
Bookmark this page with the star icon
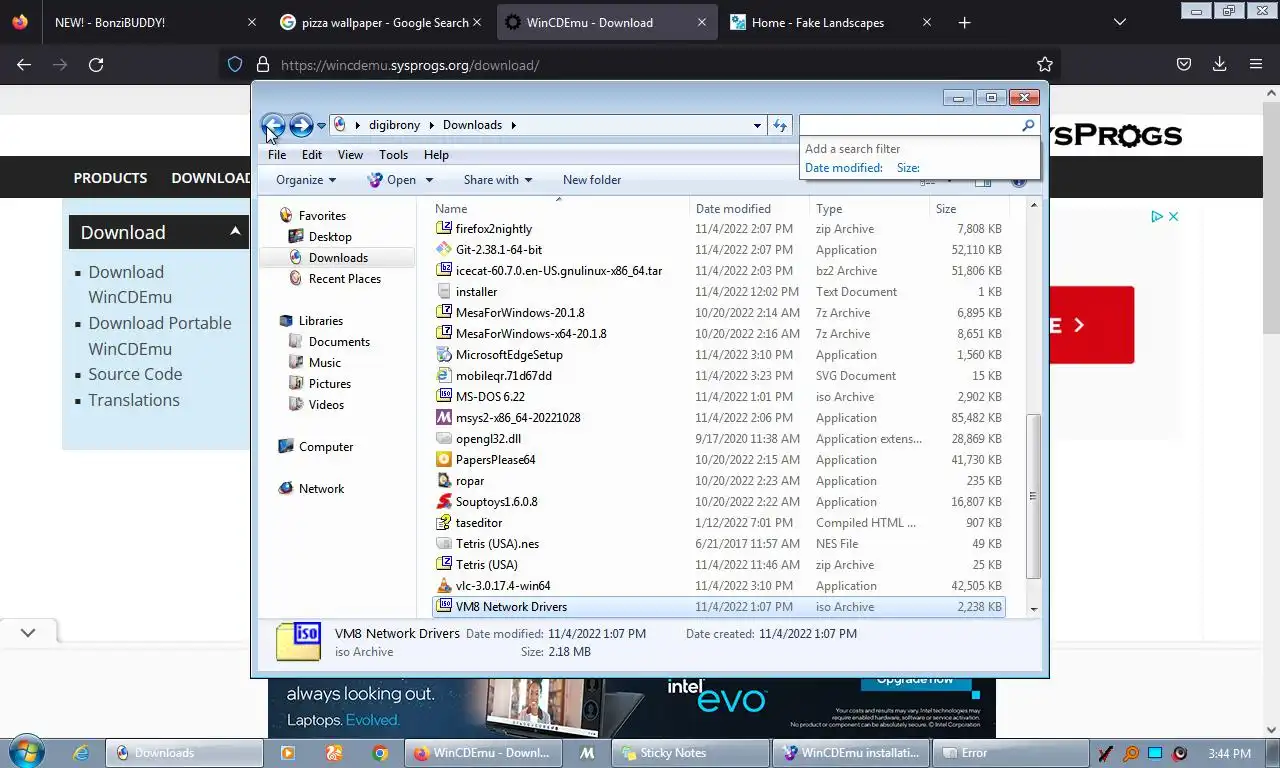tap(1045, 64)
